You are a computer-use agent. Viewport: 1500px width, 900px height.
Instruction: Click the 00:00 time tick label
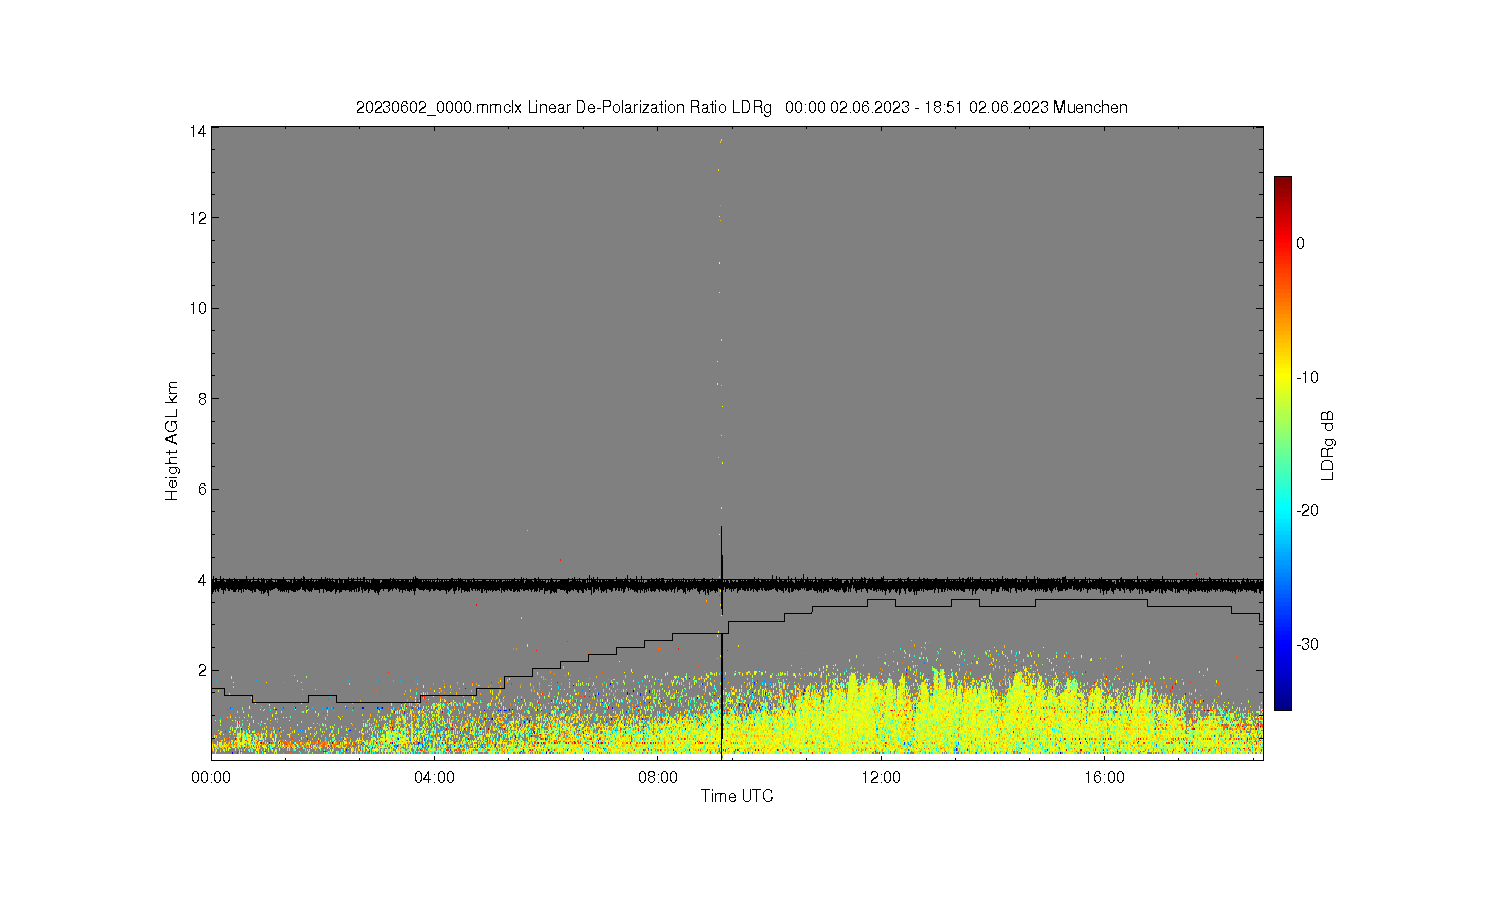pyautogui.click(x=212, y=777)
